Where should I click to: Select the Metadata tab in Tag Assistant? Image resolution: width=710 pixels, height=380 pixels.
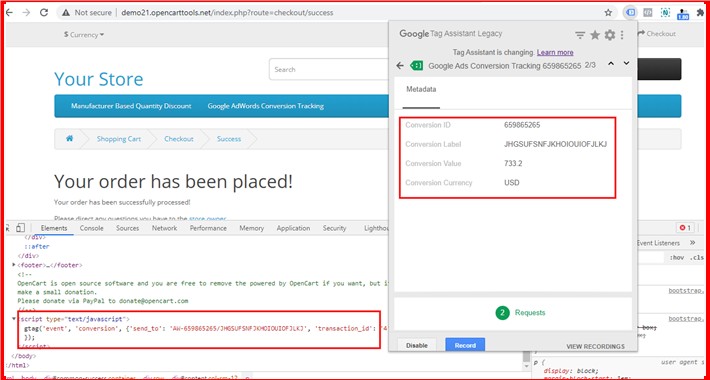tap(421, 89)
